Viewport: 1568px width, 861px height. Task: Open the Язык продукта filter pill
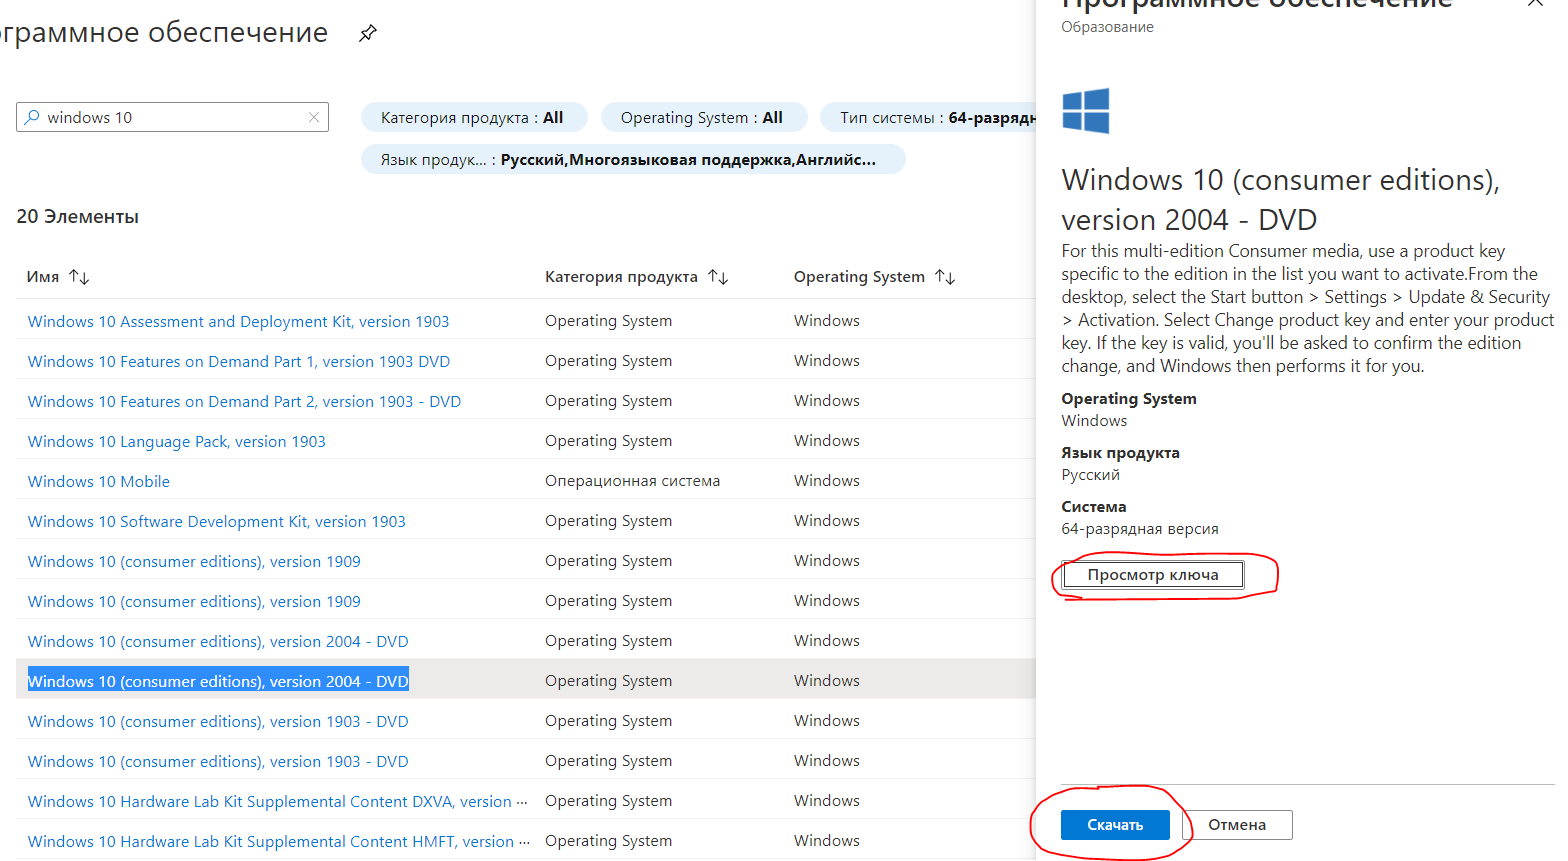tap(633, 159)
